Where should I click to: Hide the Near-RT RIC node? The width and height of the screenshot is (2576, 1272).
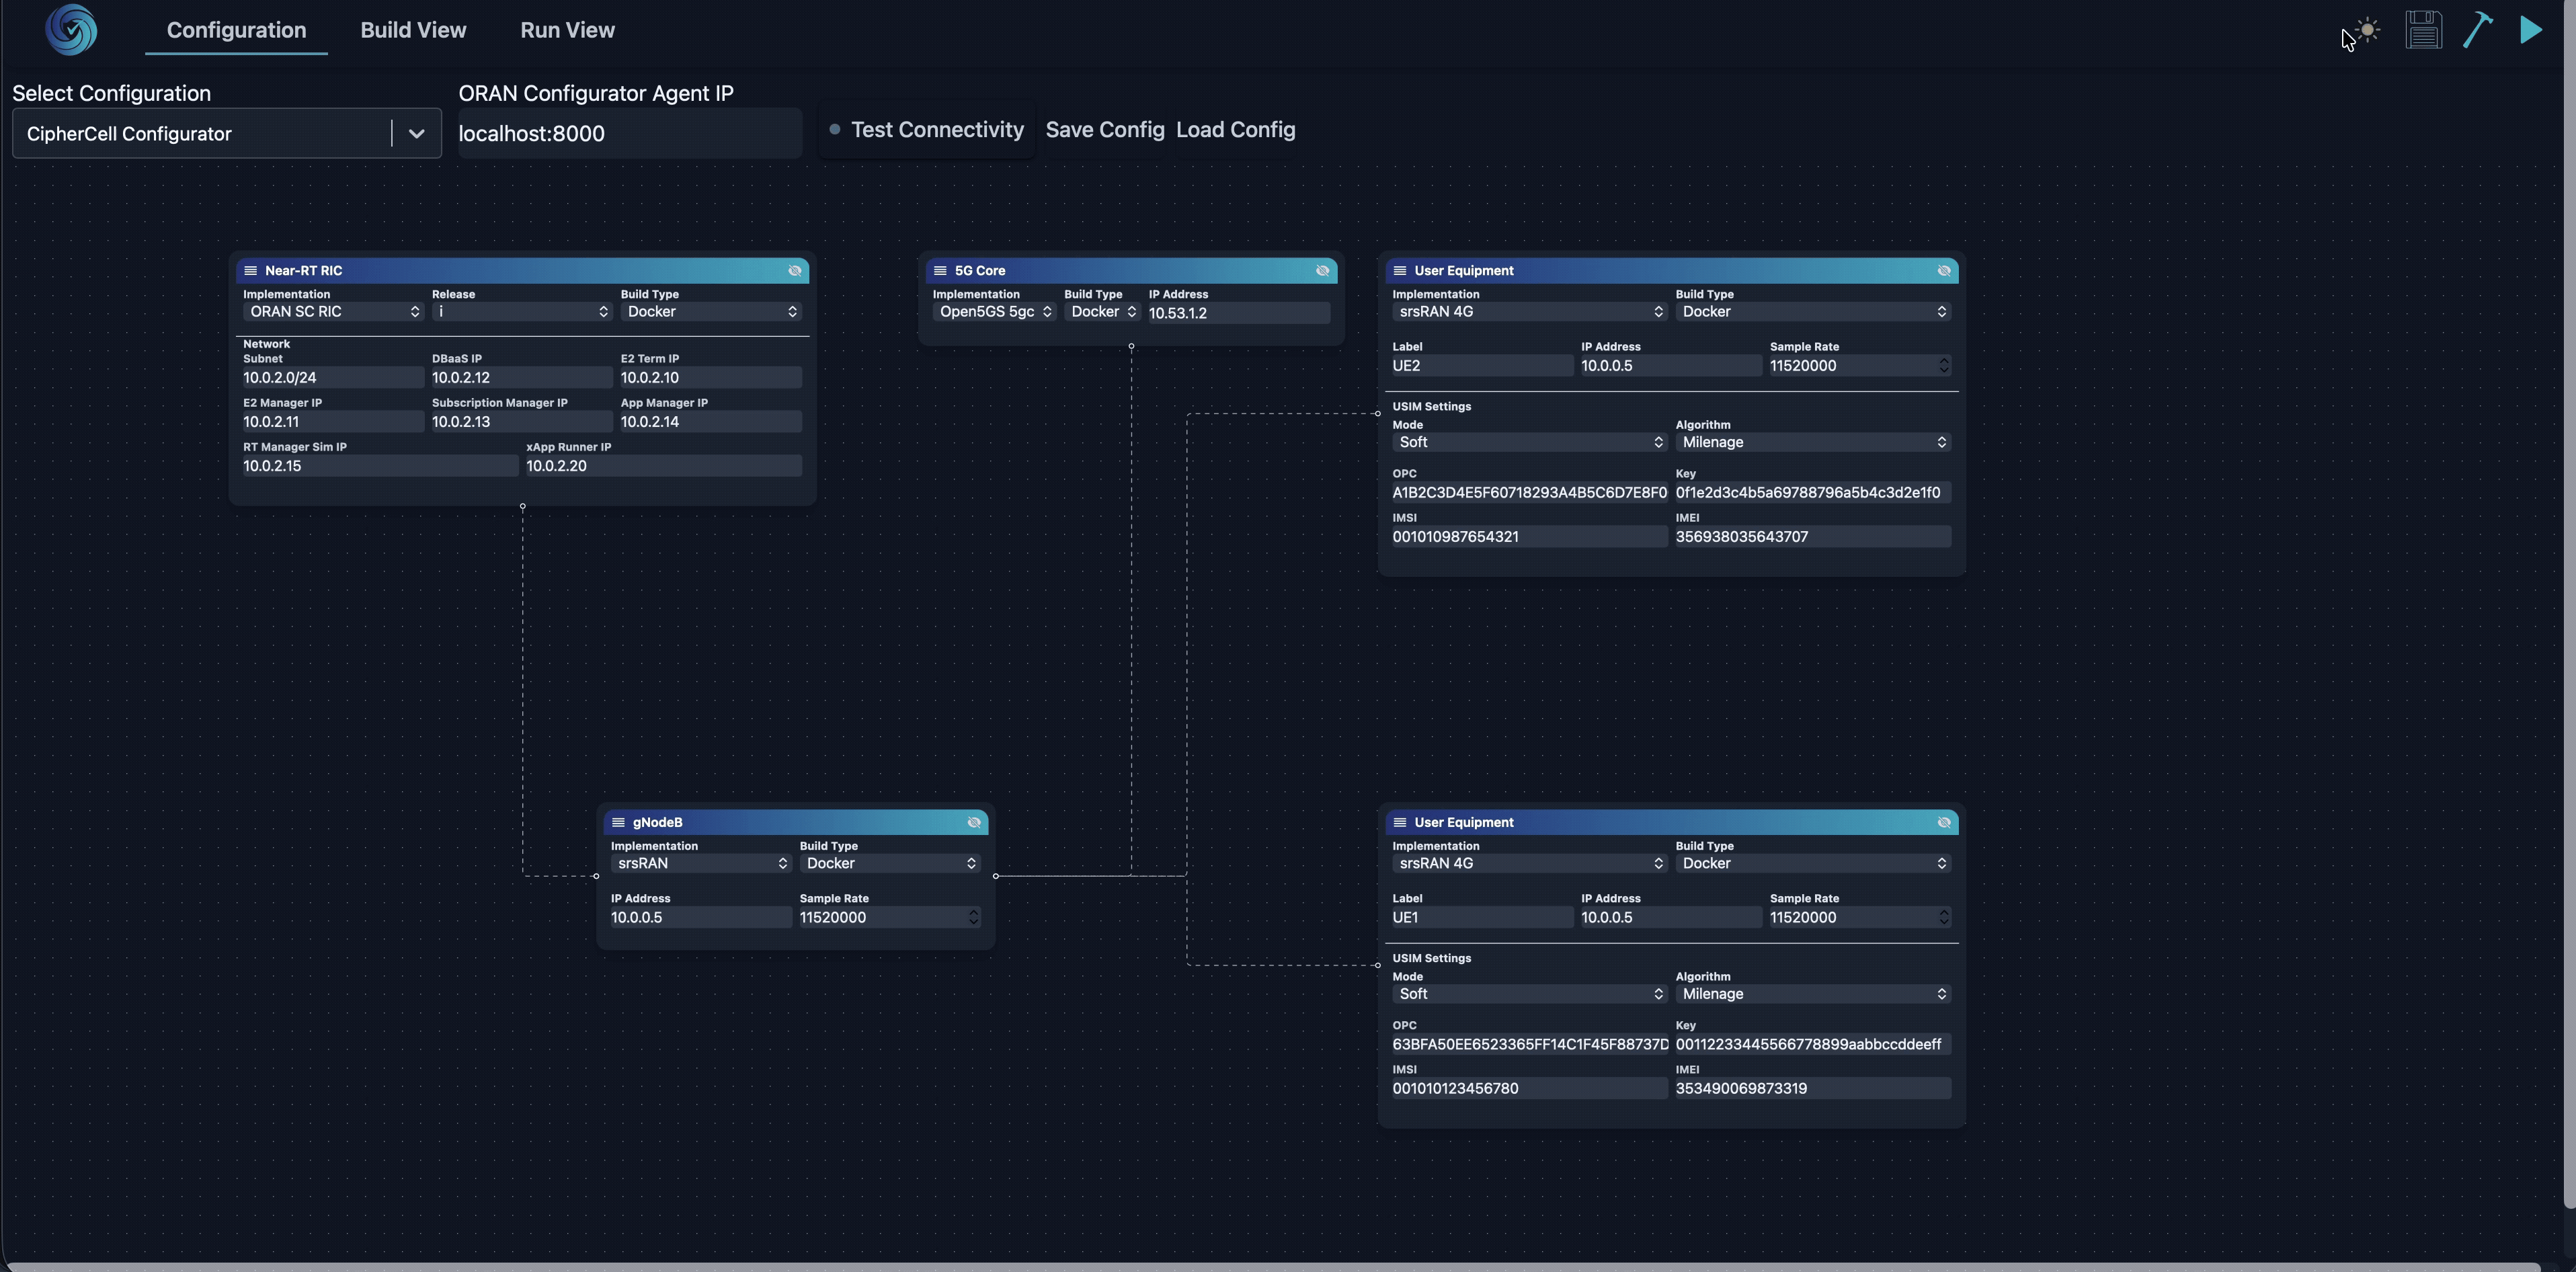tap(795, 271)
